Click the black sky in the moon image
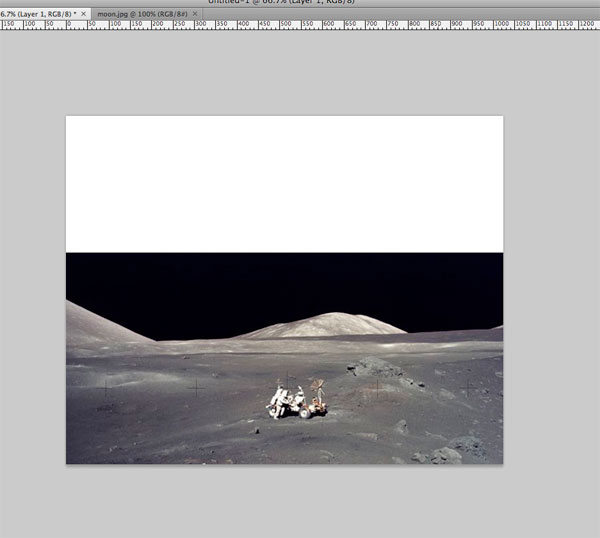 point(284,285)
